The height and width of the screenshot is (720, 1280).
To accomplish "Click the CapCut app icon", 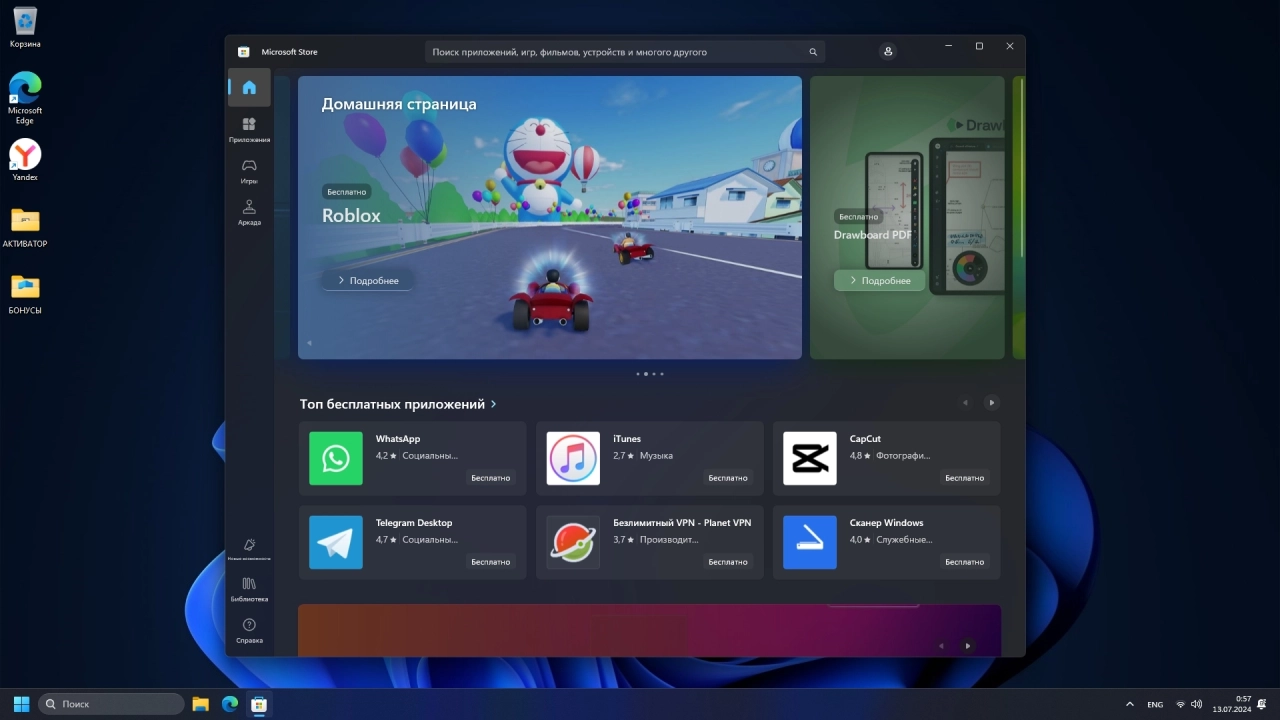I will point(810,458).
